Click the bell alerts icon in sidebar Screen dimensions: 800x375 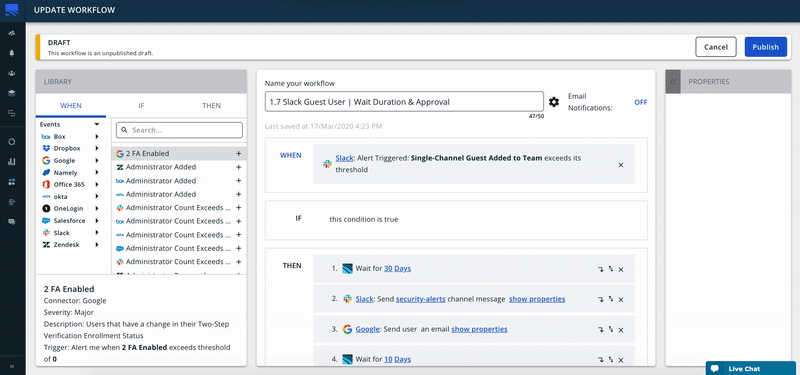[x=12, y=53]
